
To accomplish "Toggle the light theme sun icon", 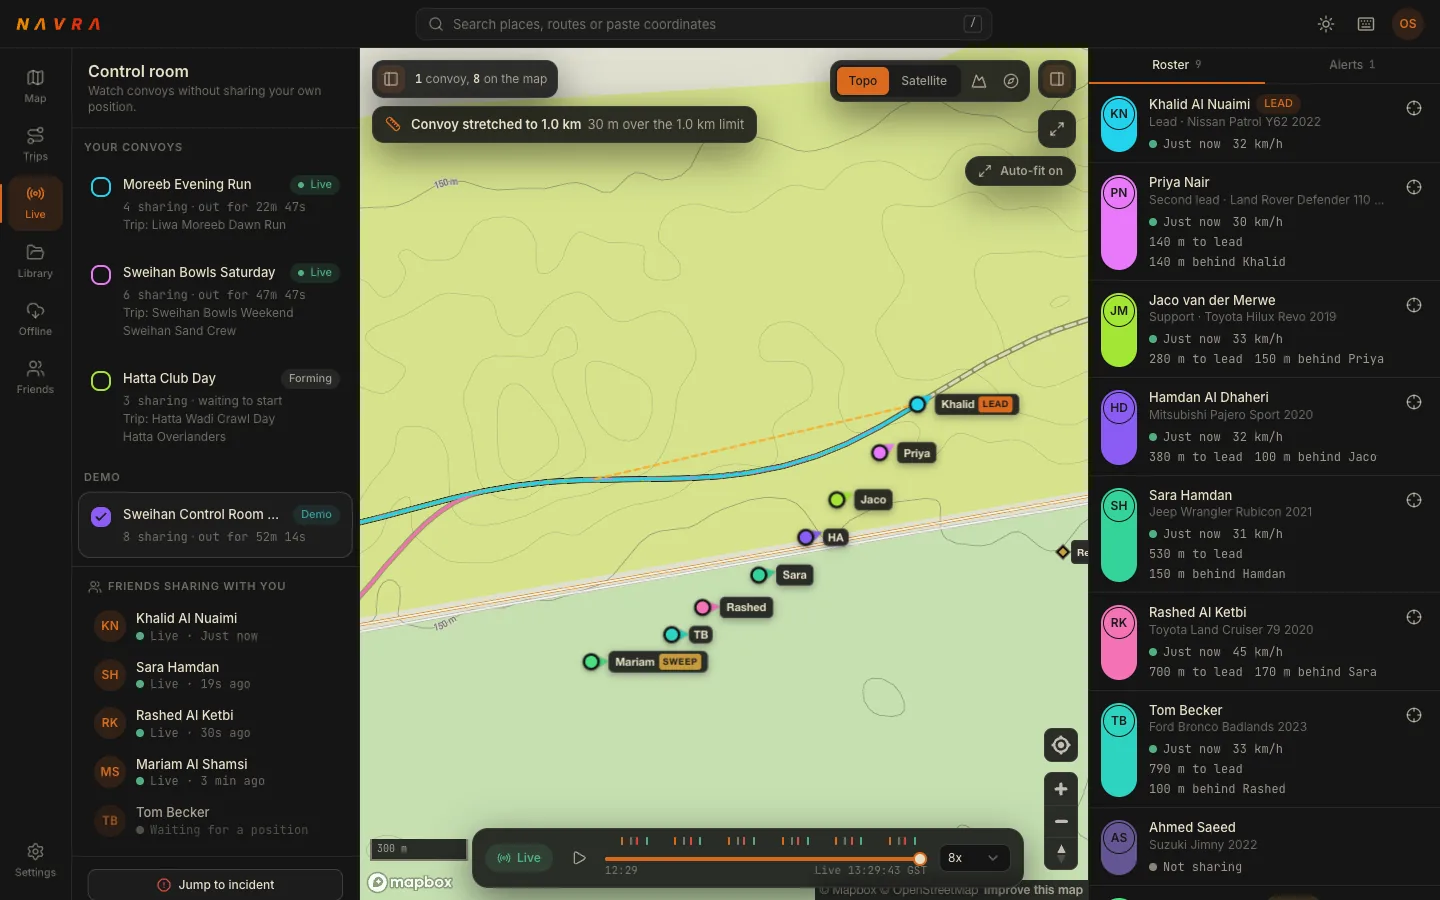I will (1326, 24).
